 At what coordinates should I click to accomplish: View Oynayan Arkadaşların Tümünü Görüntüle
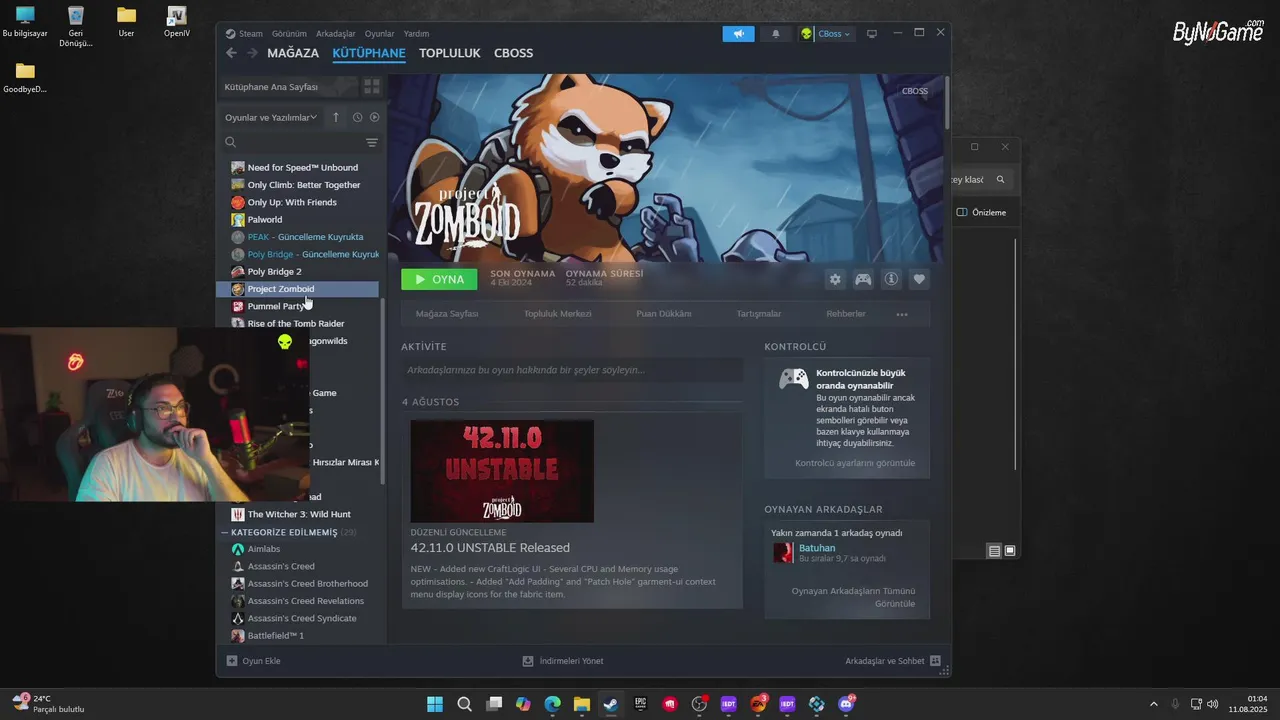[853, 597]
